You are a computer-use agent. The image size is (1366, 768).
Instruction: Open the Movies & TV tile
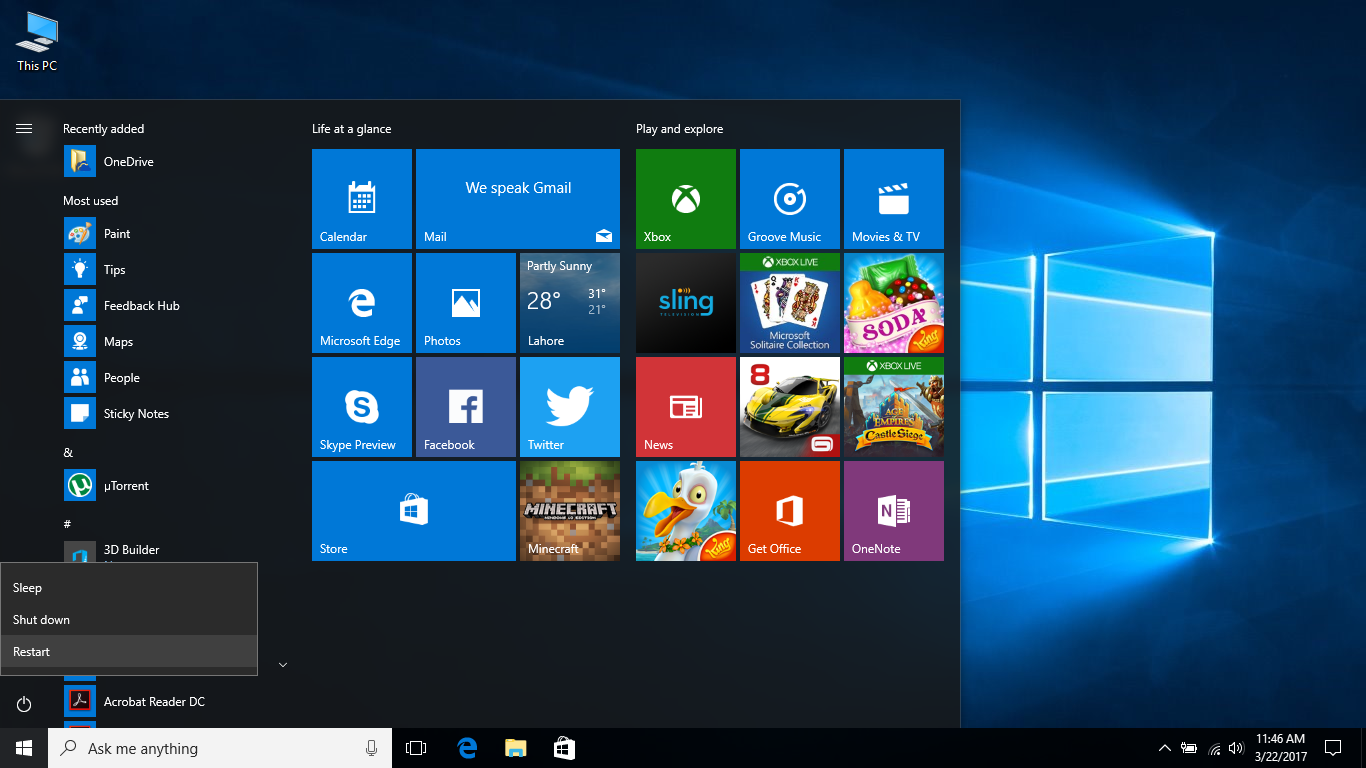(x=894, y=199)
